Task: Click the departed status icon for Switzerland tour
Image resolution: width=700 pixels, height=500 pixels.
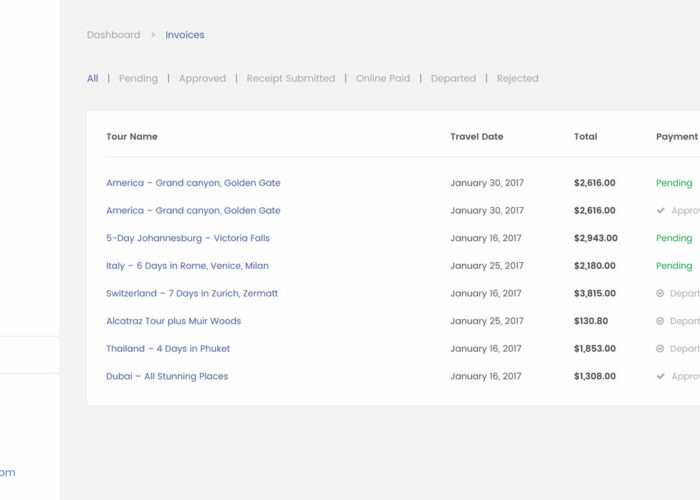Action: (660, 294)
